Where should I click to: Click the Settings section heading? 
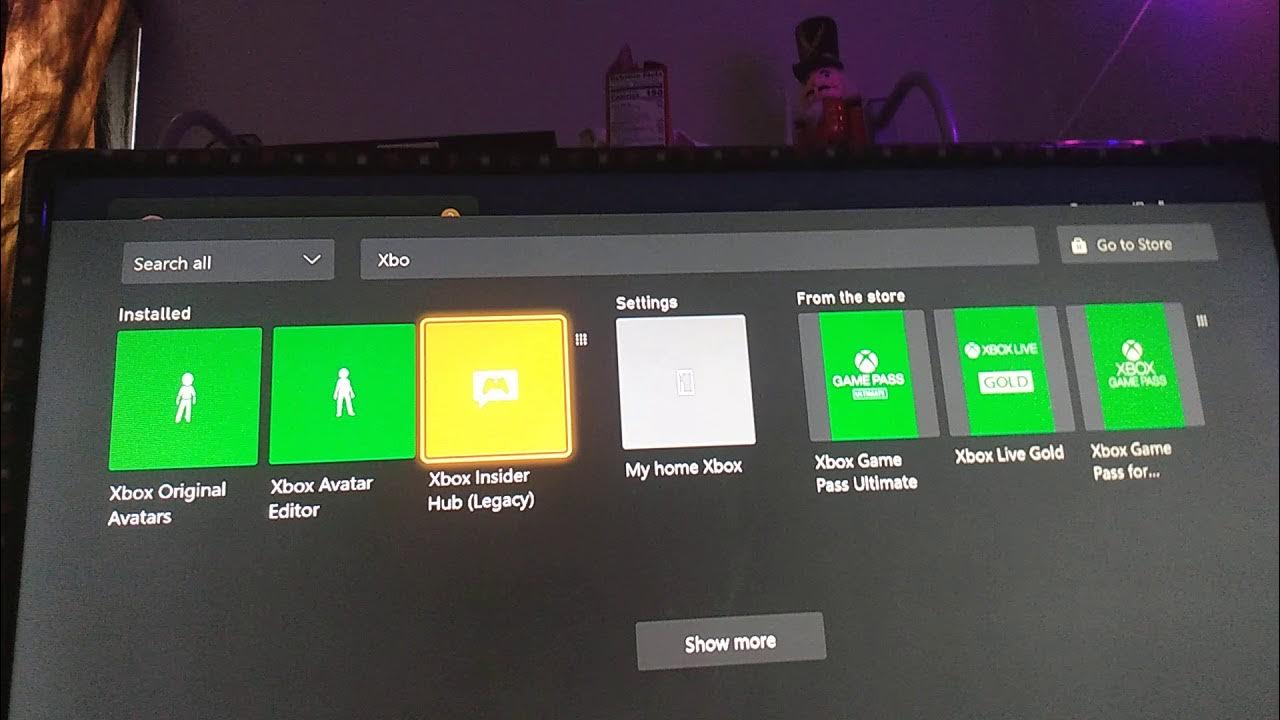[x=646, y=302]
